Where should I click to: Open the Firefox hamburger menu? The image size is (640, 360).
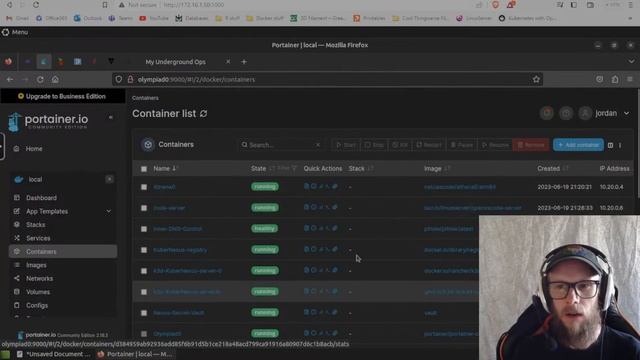click(630, 79)
